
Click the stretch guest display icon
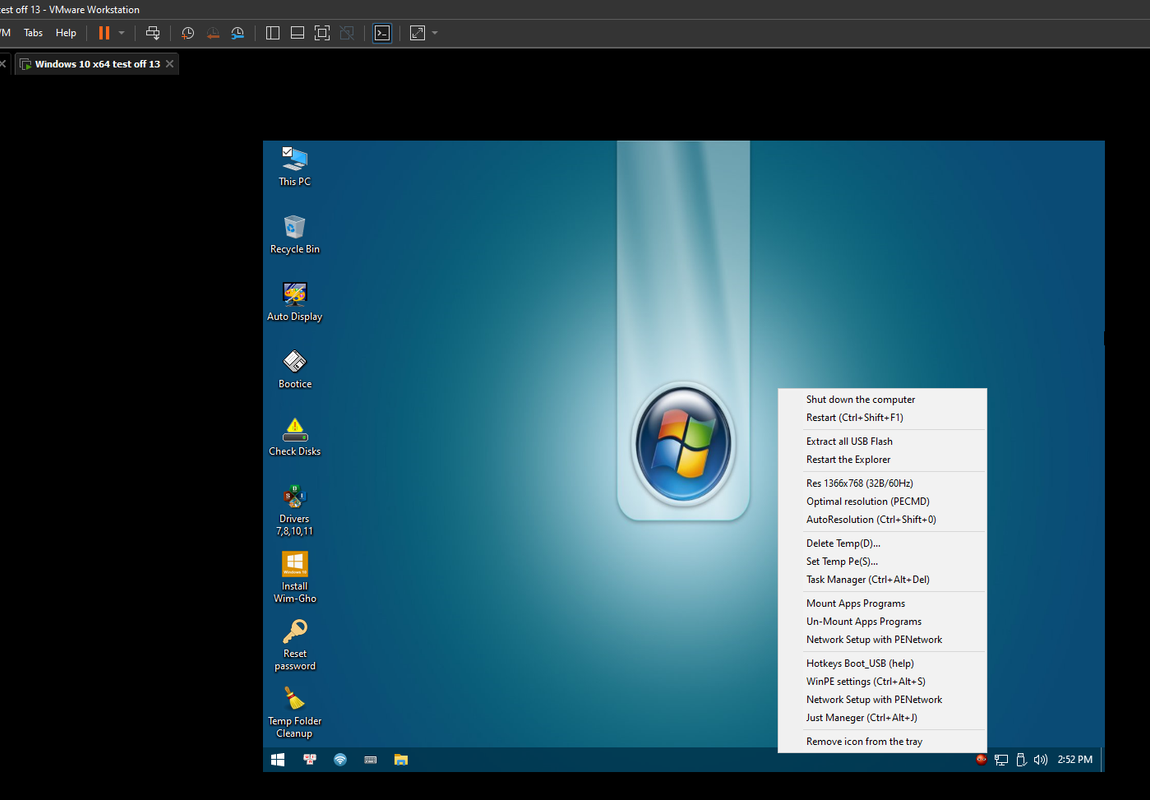(x=417, y=33)
